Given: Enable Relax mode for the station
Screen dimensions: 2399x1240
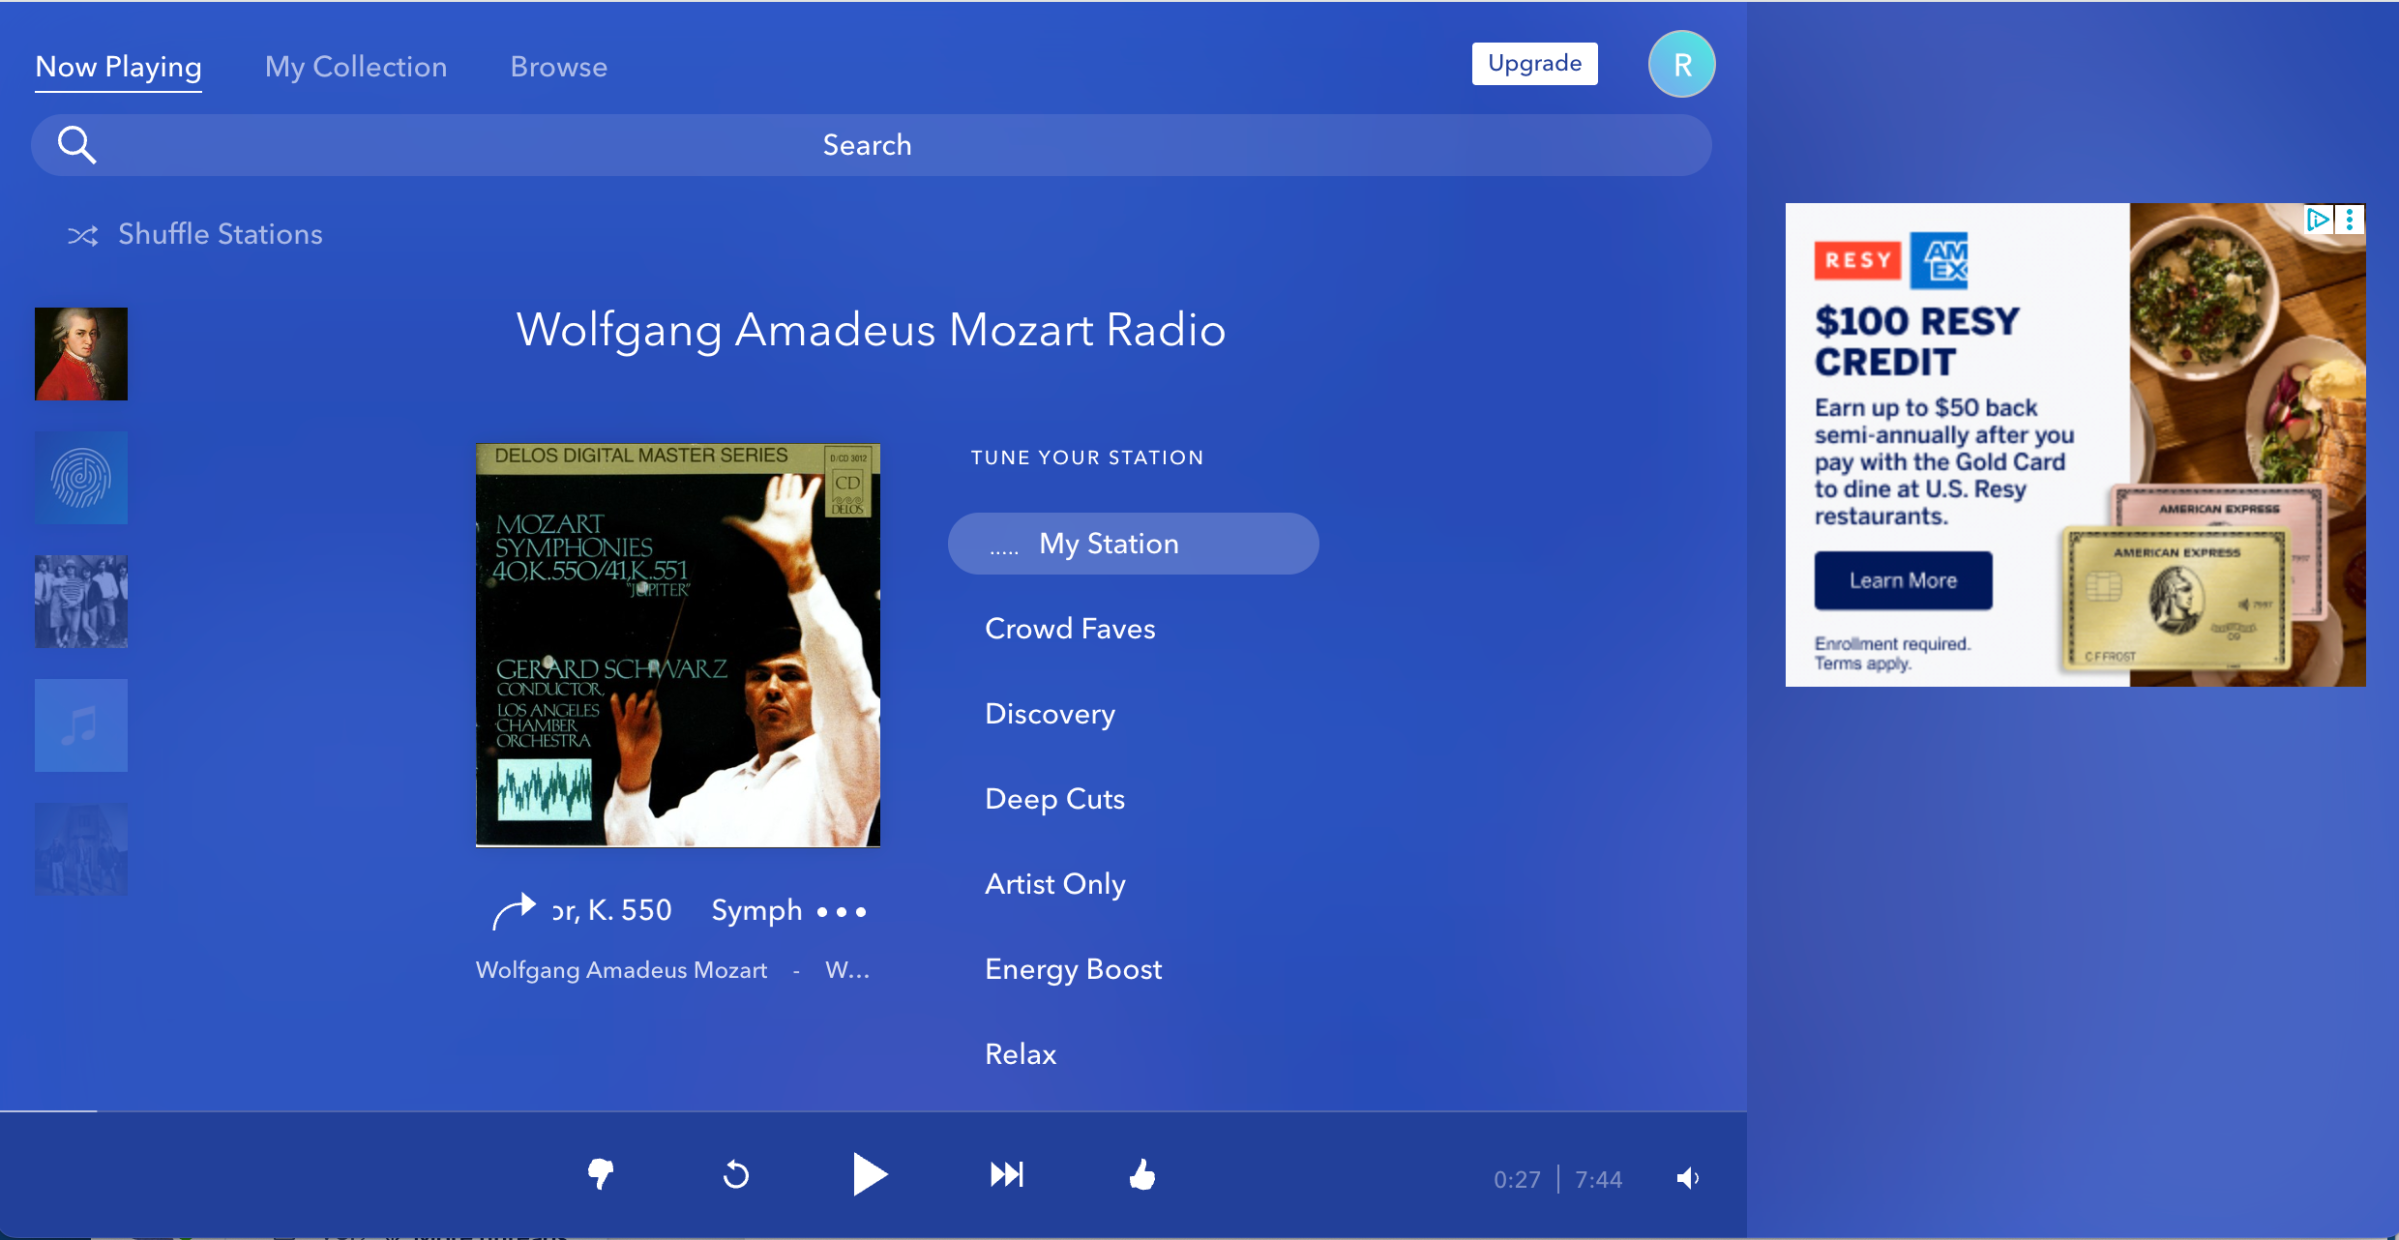Looking at the screenshot, I should click(1020, 1053).
